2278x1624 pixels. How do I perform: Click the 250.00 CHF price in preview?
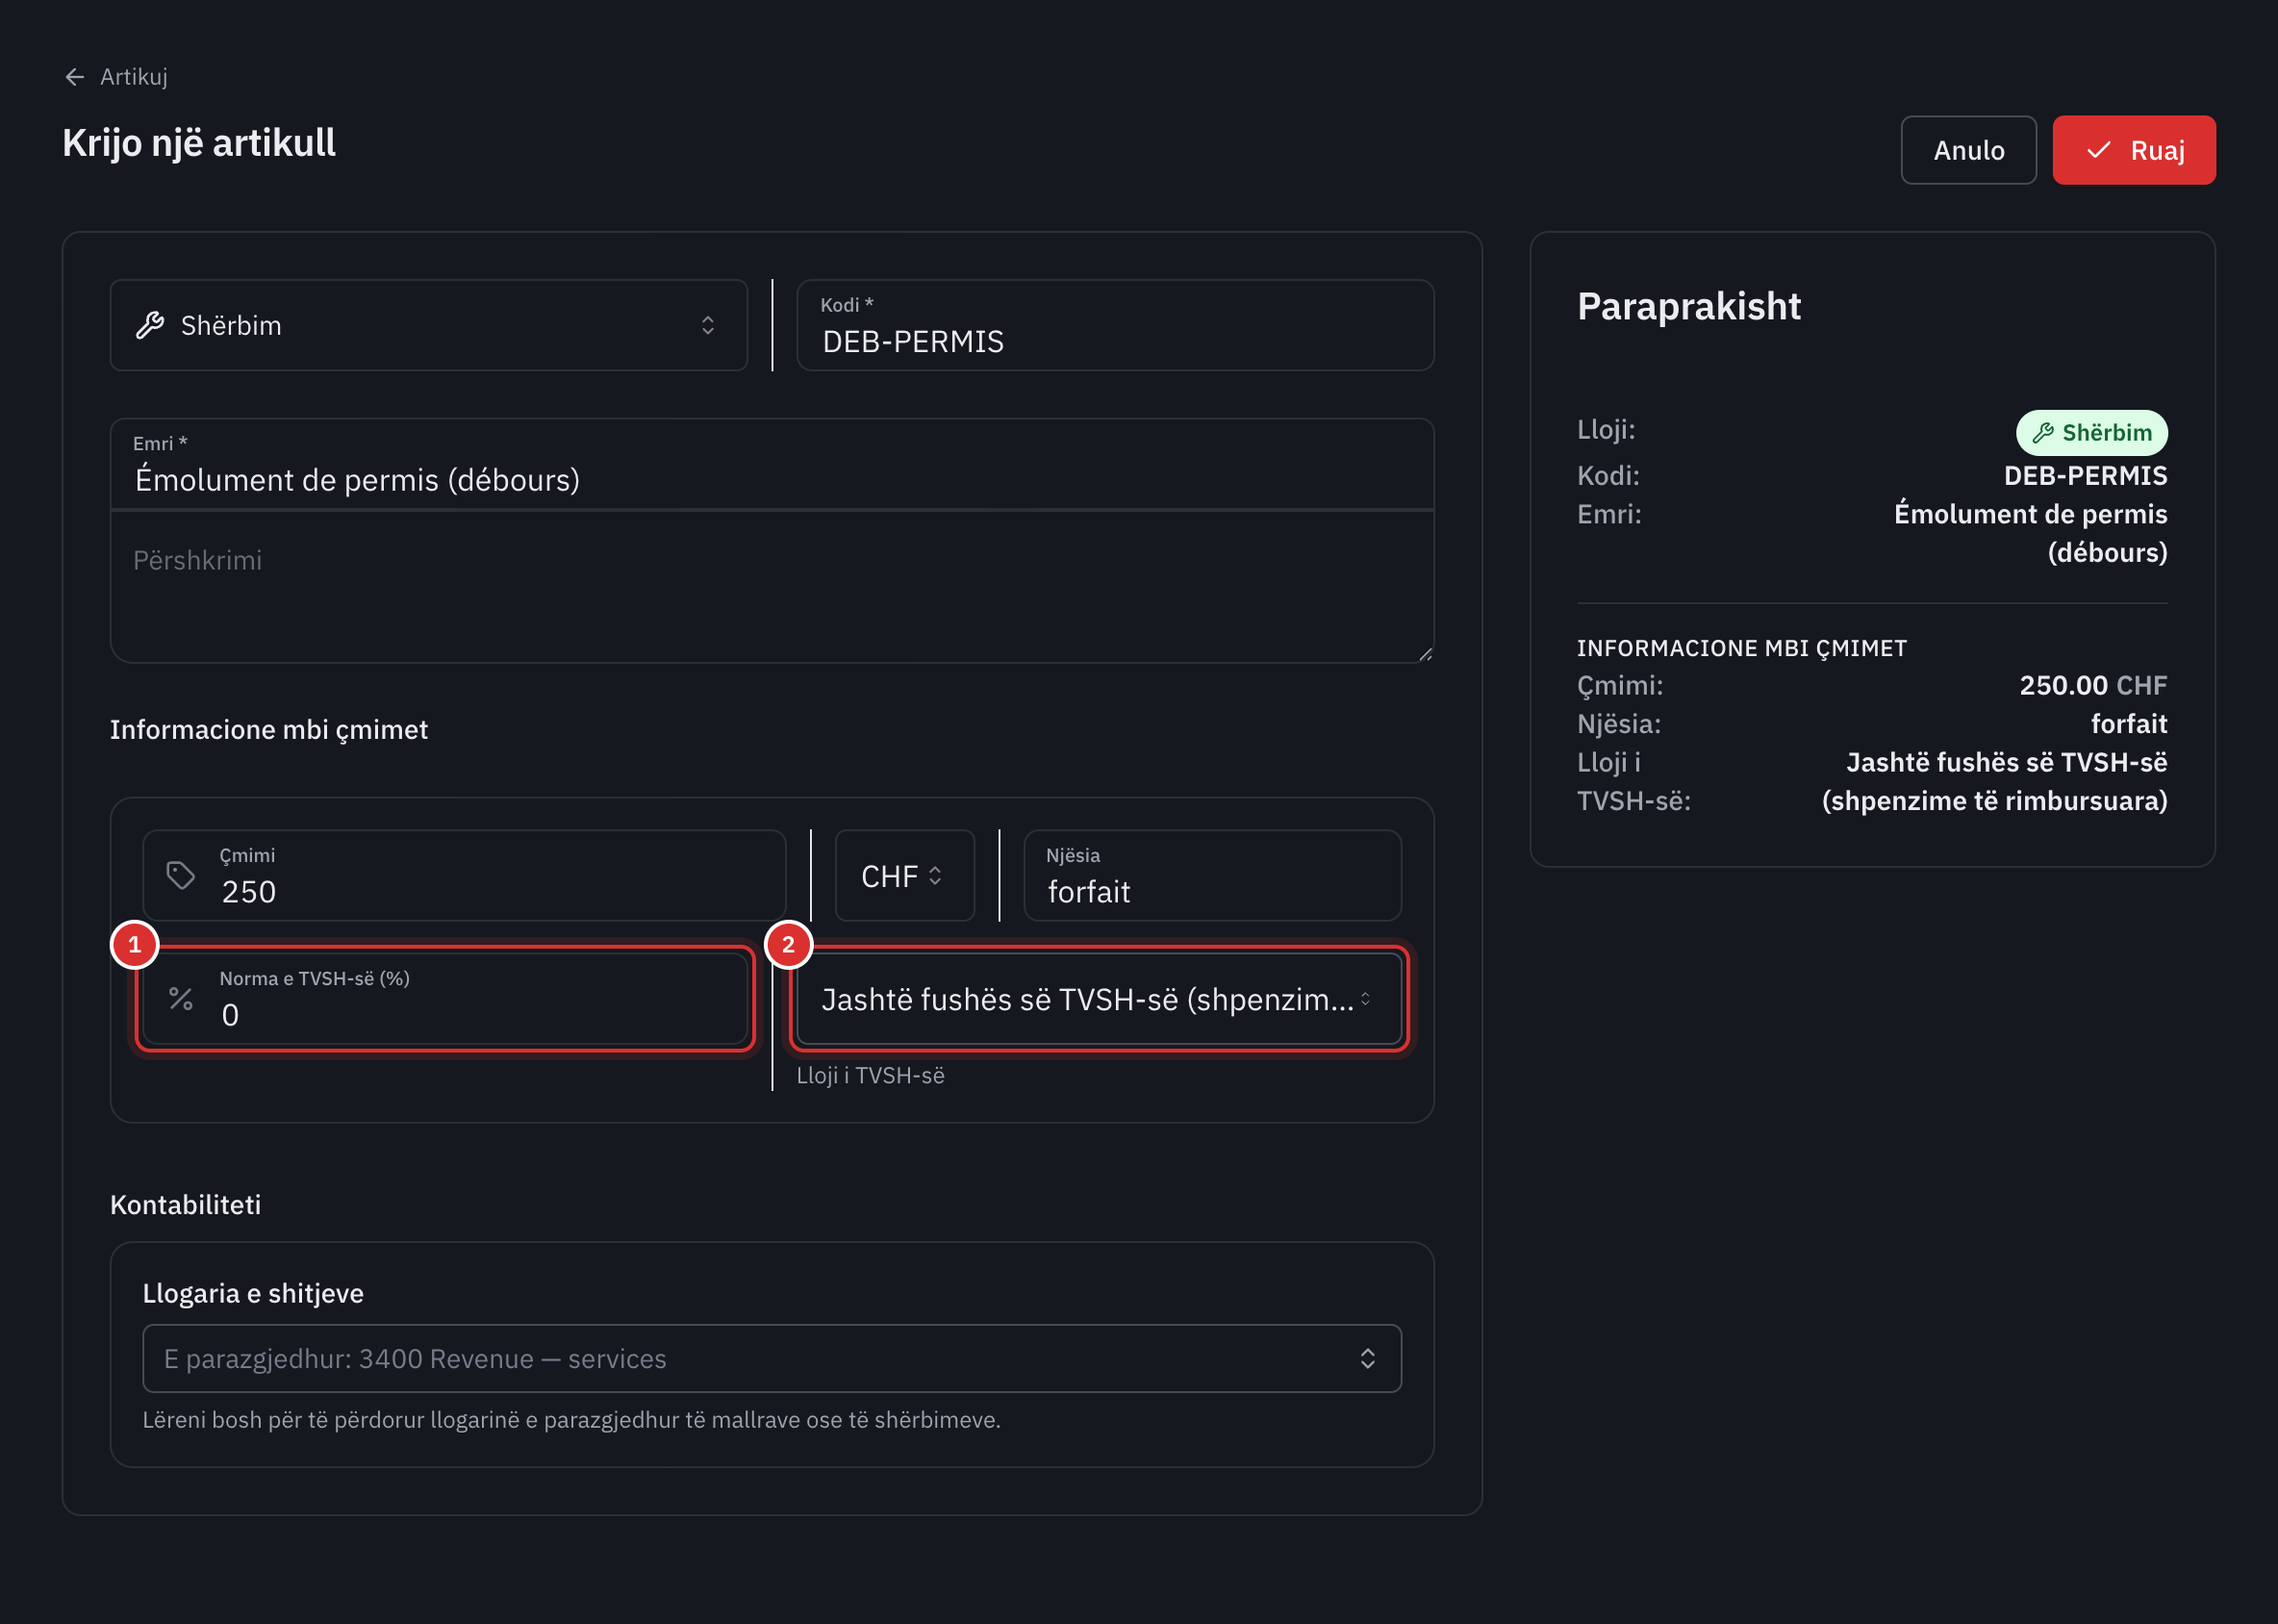click(2093, 685)
